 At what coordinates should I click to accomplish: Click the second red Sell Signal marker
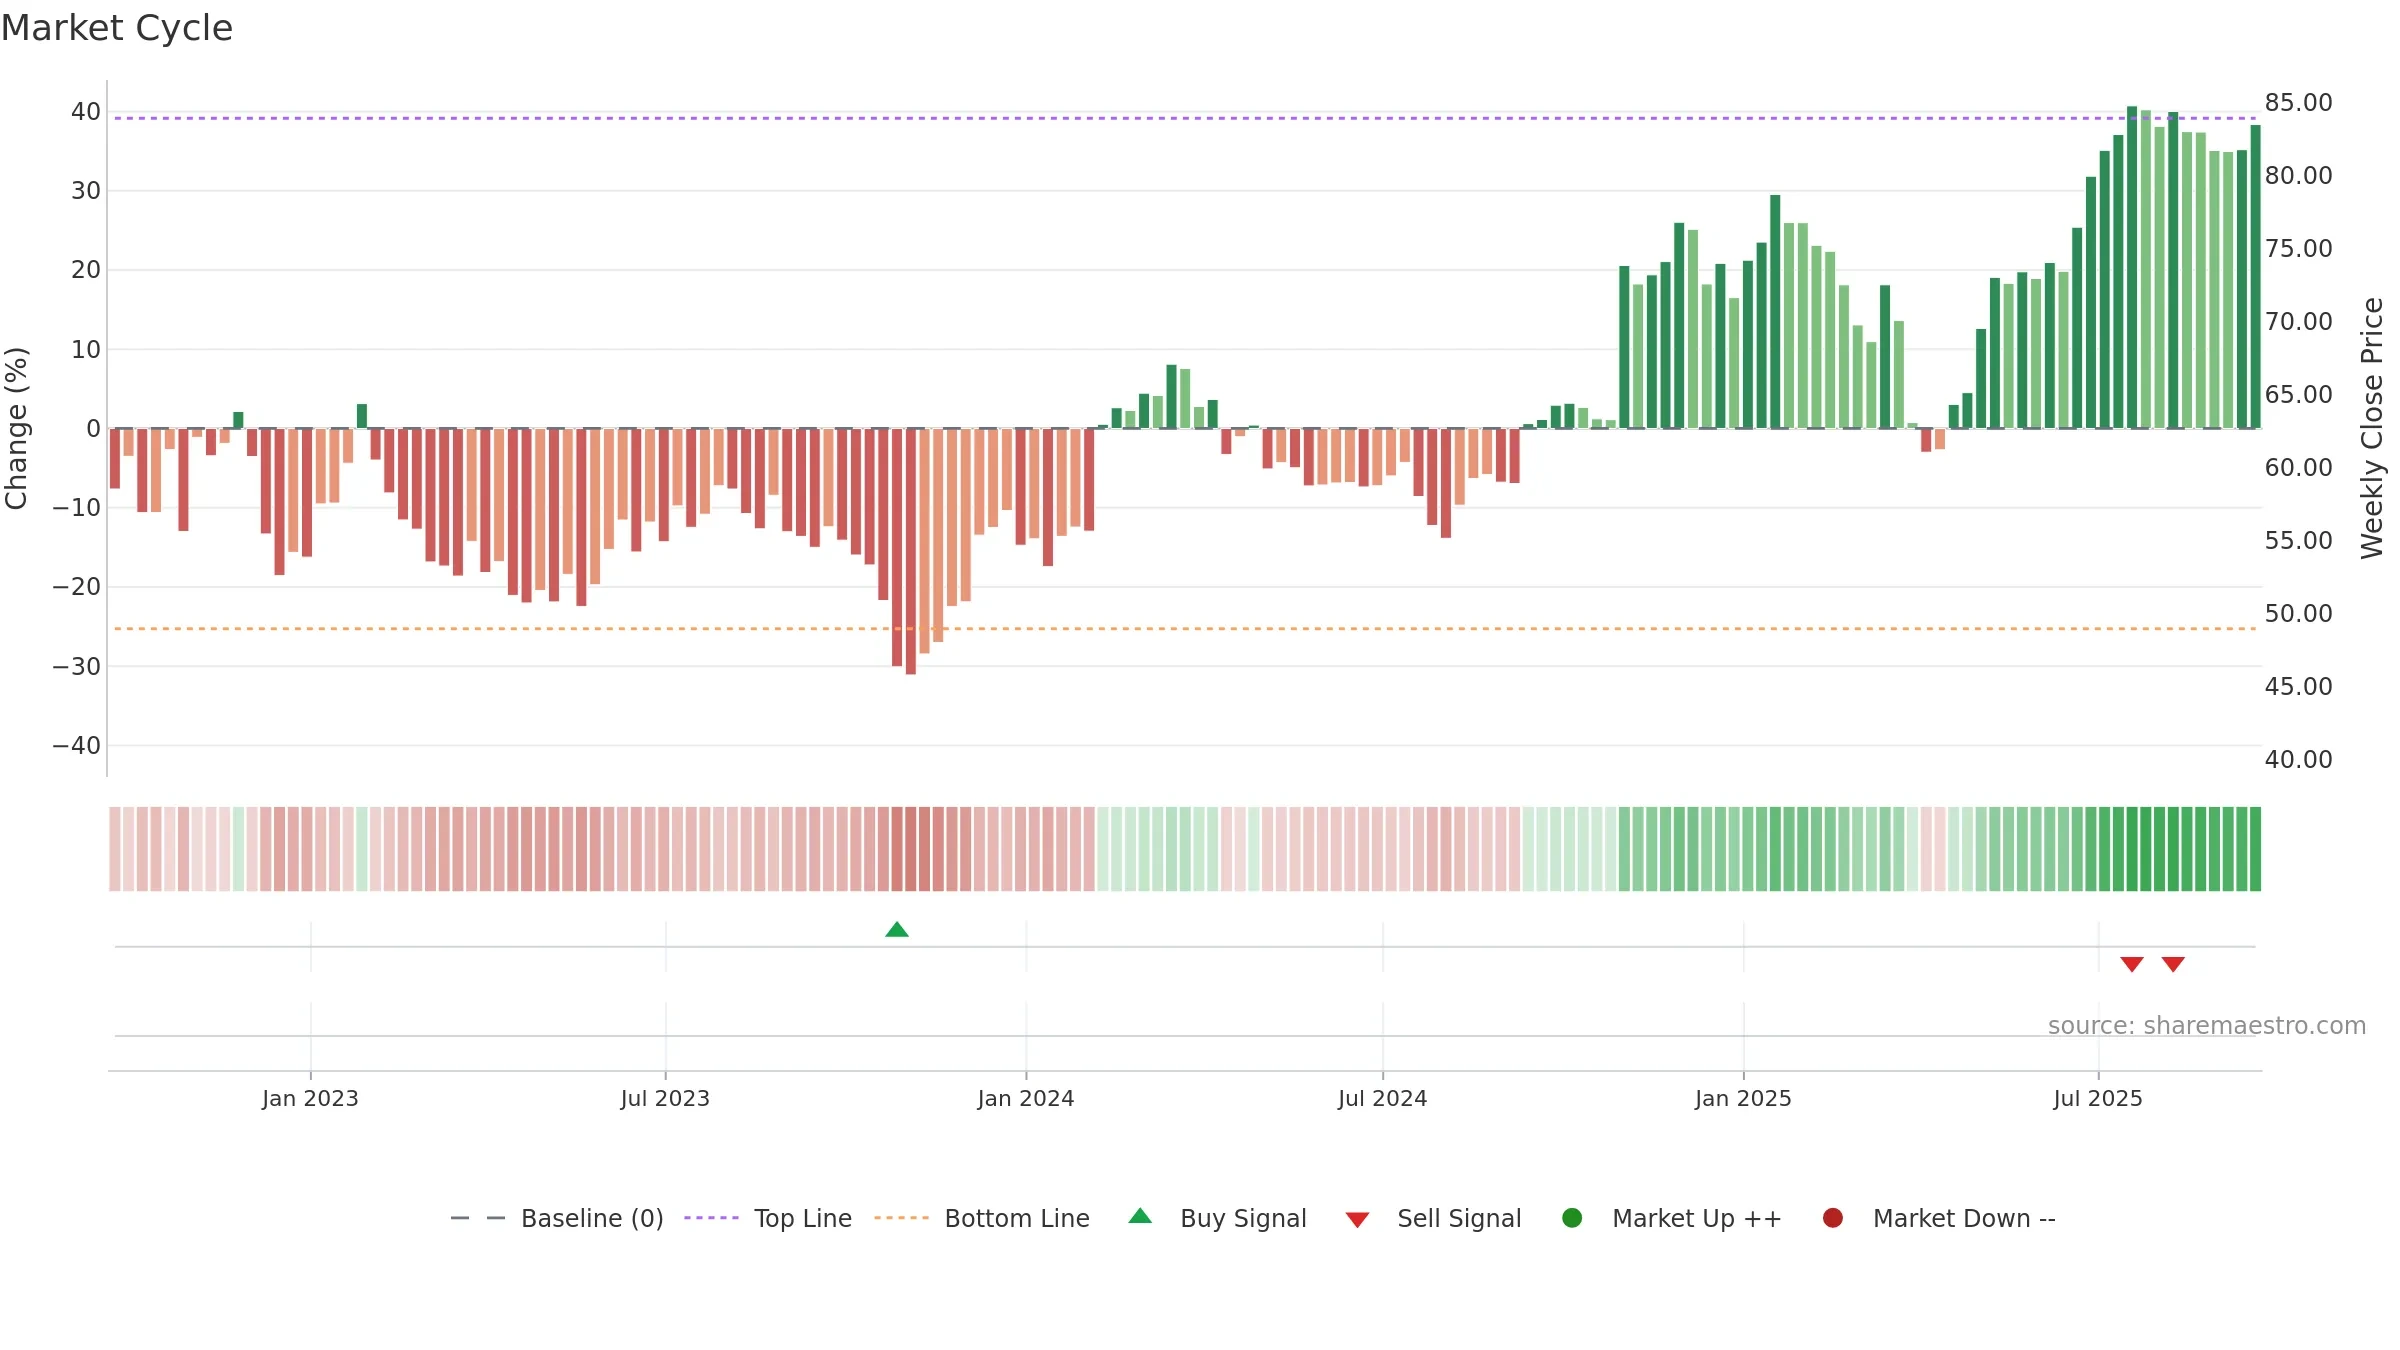(x=2173, y=964)
